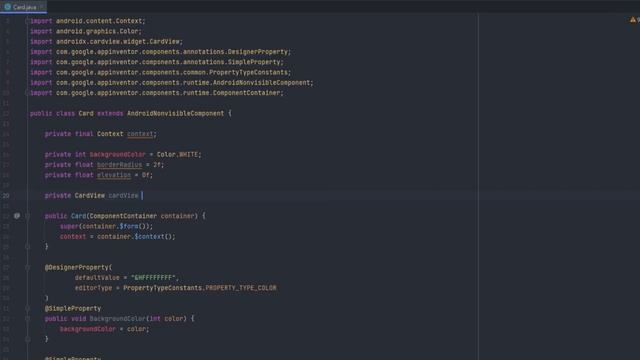Click 'BackgroundColor' method name
The height and width of the screenshot is (360, 640).
tap(118, 318)
